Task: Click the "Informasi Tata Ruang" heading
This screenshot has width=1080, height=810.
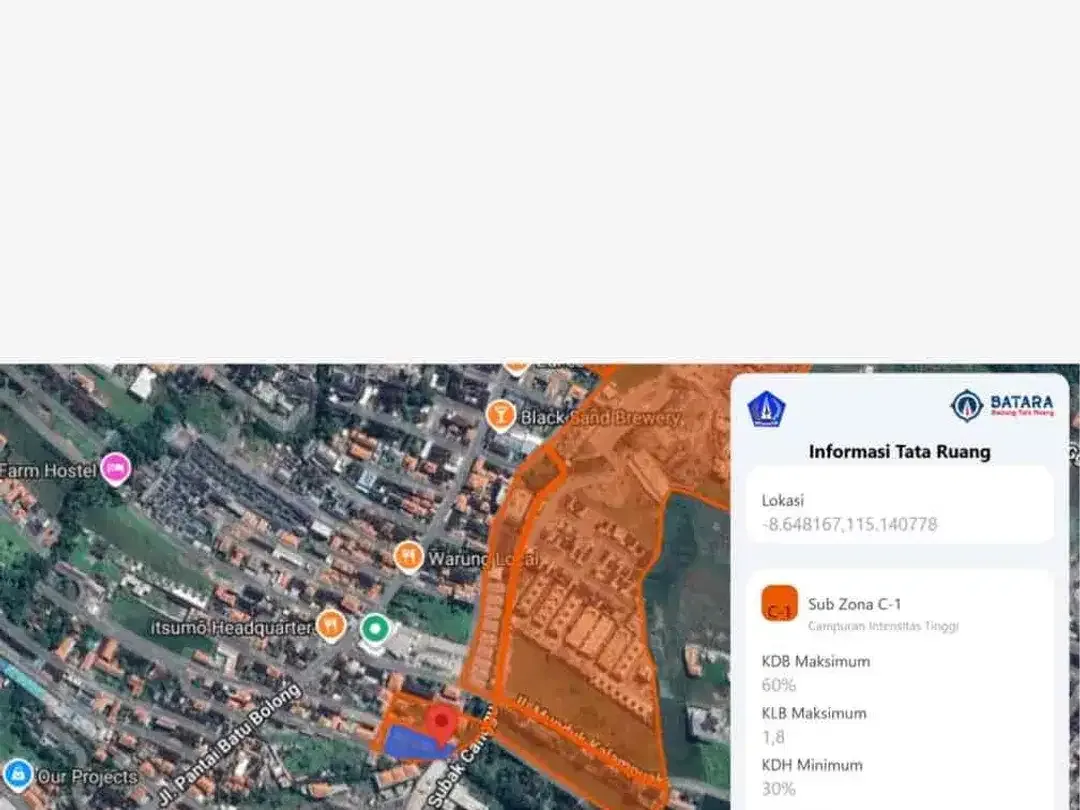Action: (x=900, y=452)
